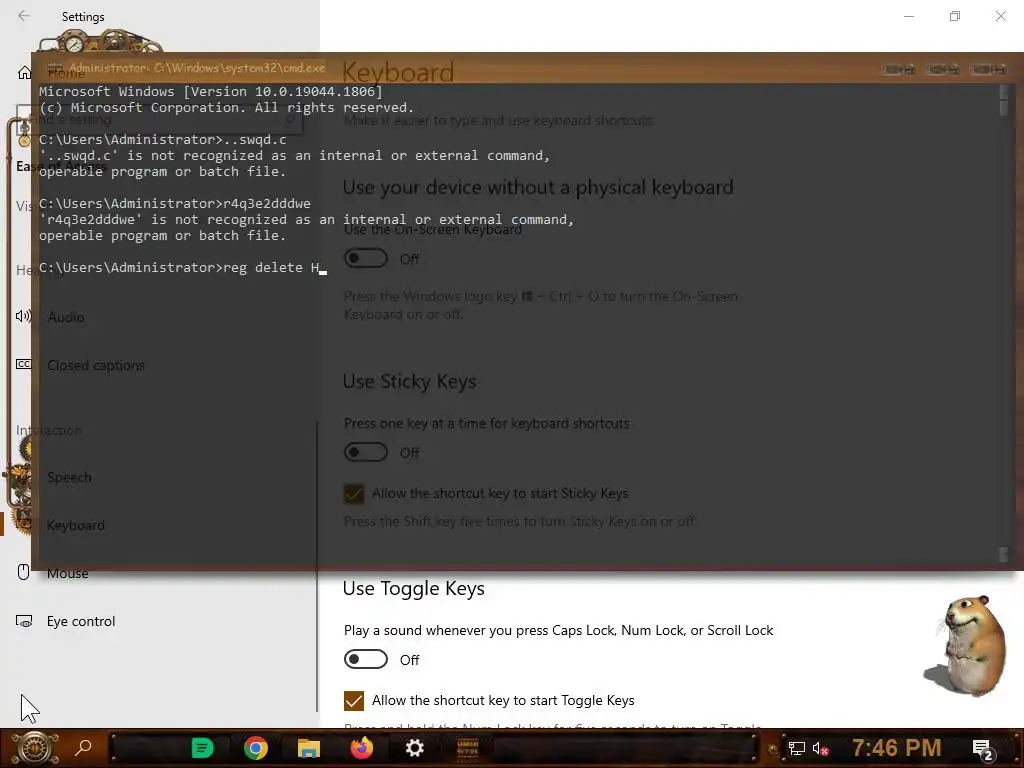Image resolution: width=1024 pixels, height=768 pixels.
Task: Click the '..swqd.c' typed command
Action: pyautogui.click(x=255, y=140)
